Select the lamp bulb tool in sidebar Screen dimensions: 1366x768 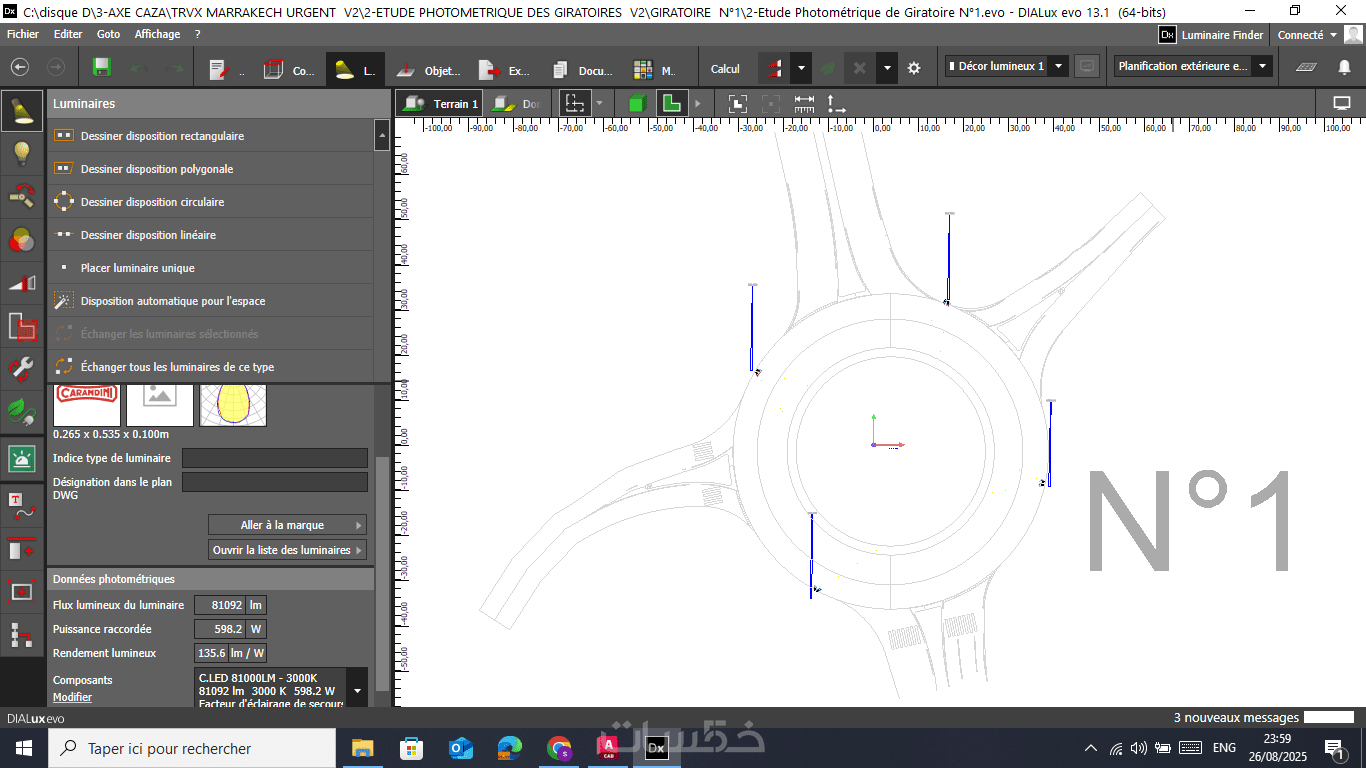tap(22, 153)
